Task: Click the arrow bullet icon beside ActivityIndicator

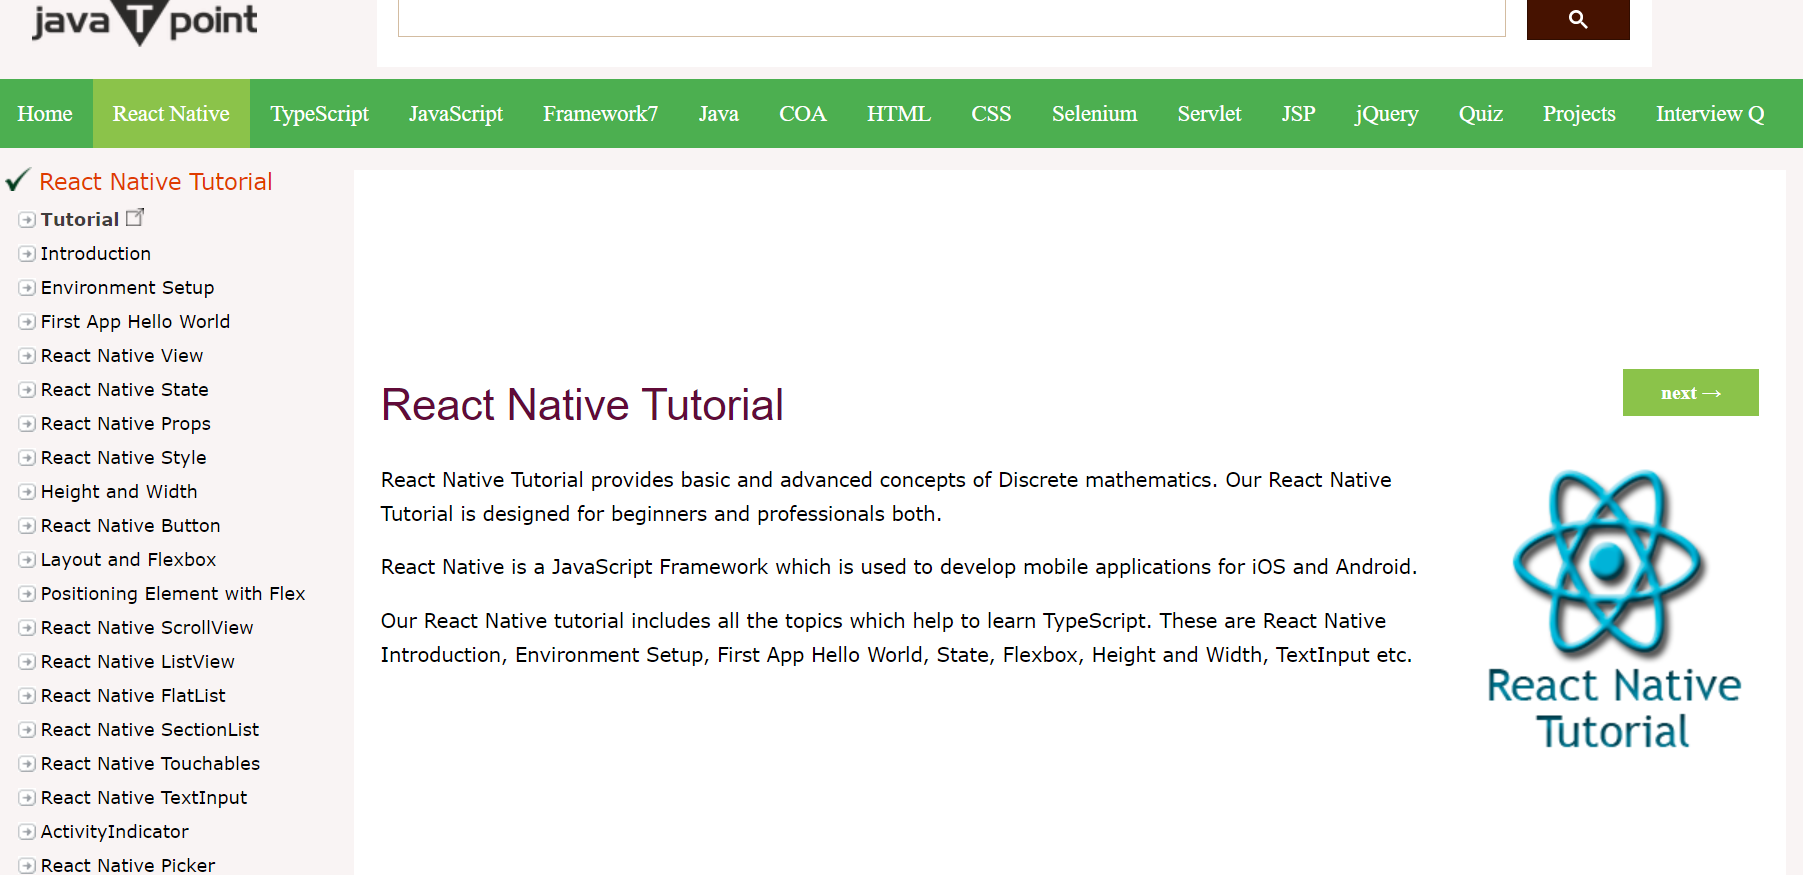Action: click(x=27, y=832)
